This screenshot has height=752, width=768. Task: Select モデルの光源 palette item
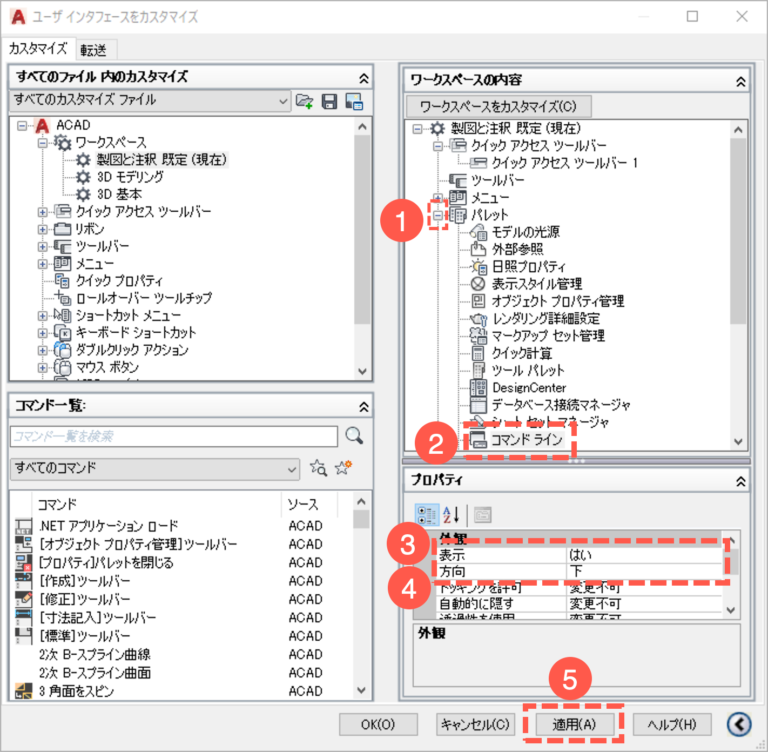point(525,232)
